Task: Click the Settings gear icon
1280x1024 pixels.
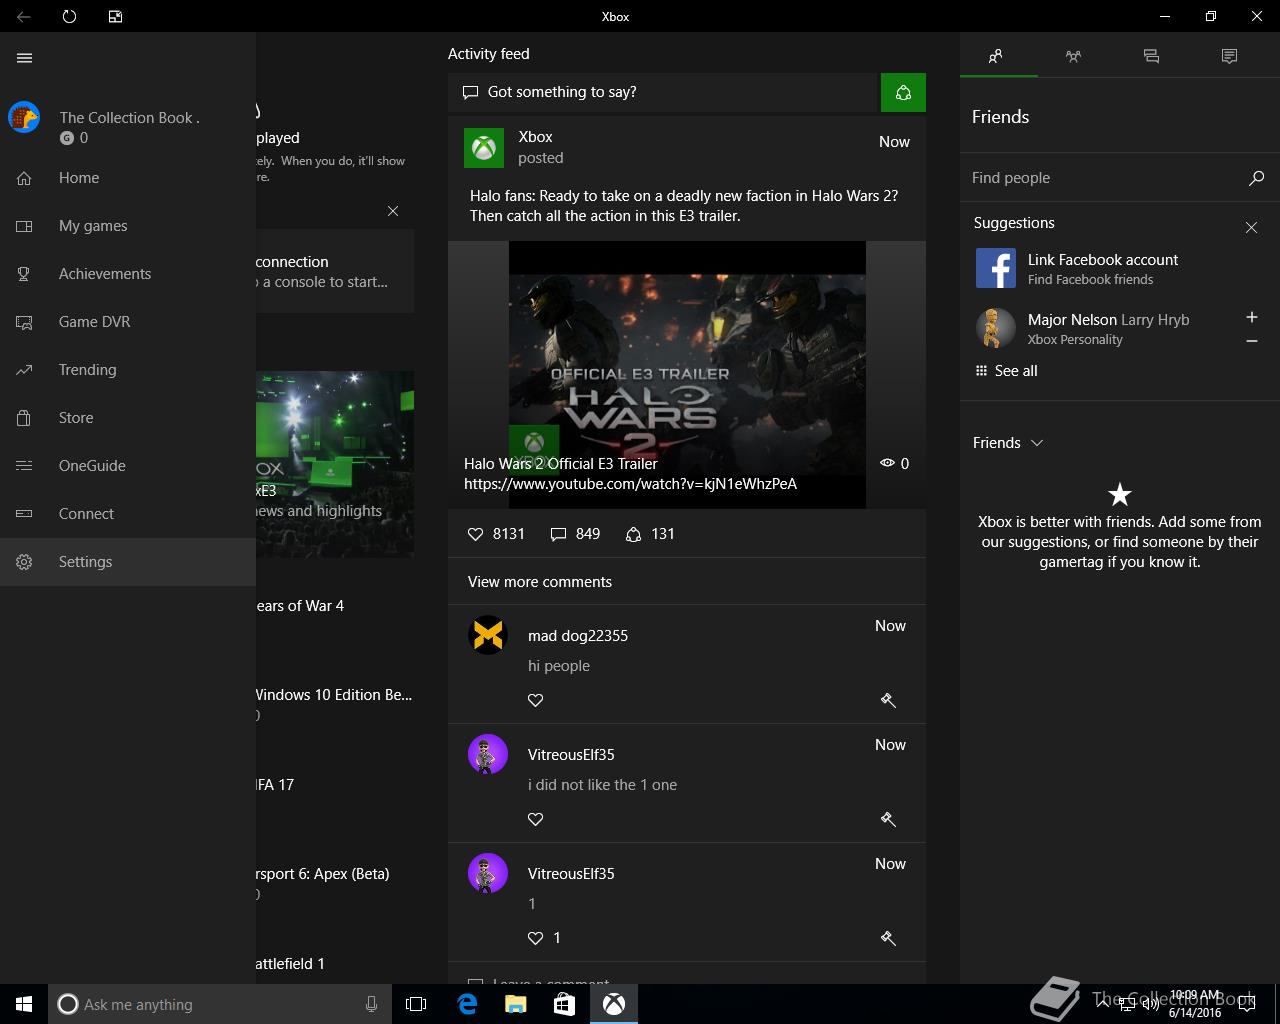Action: (x=24, y=562)
